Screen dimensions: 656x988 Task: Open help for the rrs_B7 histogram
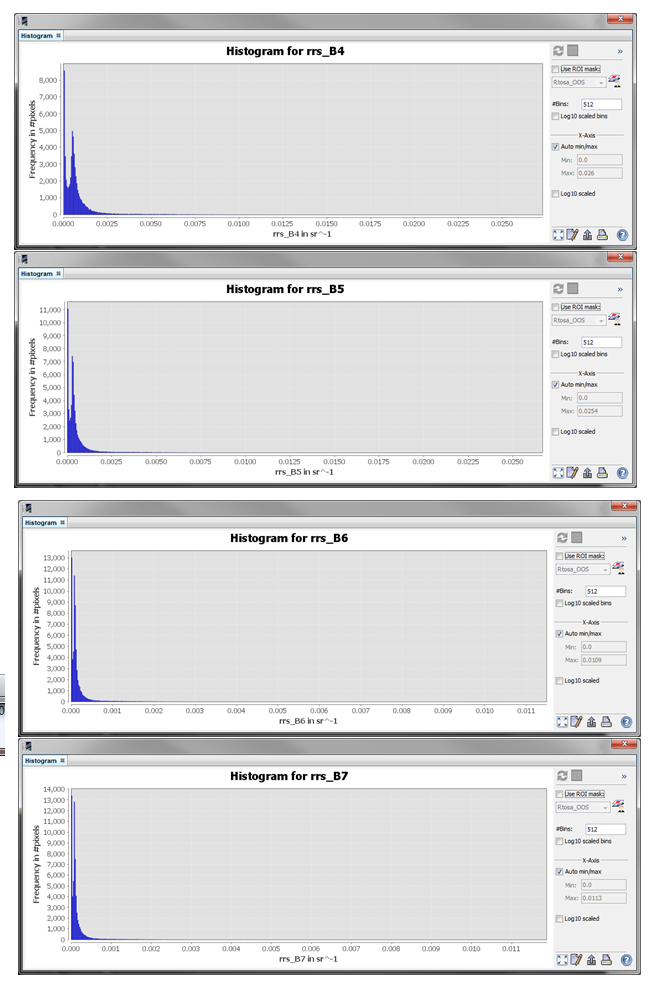[626, 959]
